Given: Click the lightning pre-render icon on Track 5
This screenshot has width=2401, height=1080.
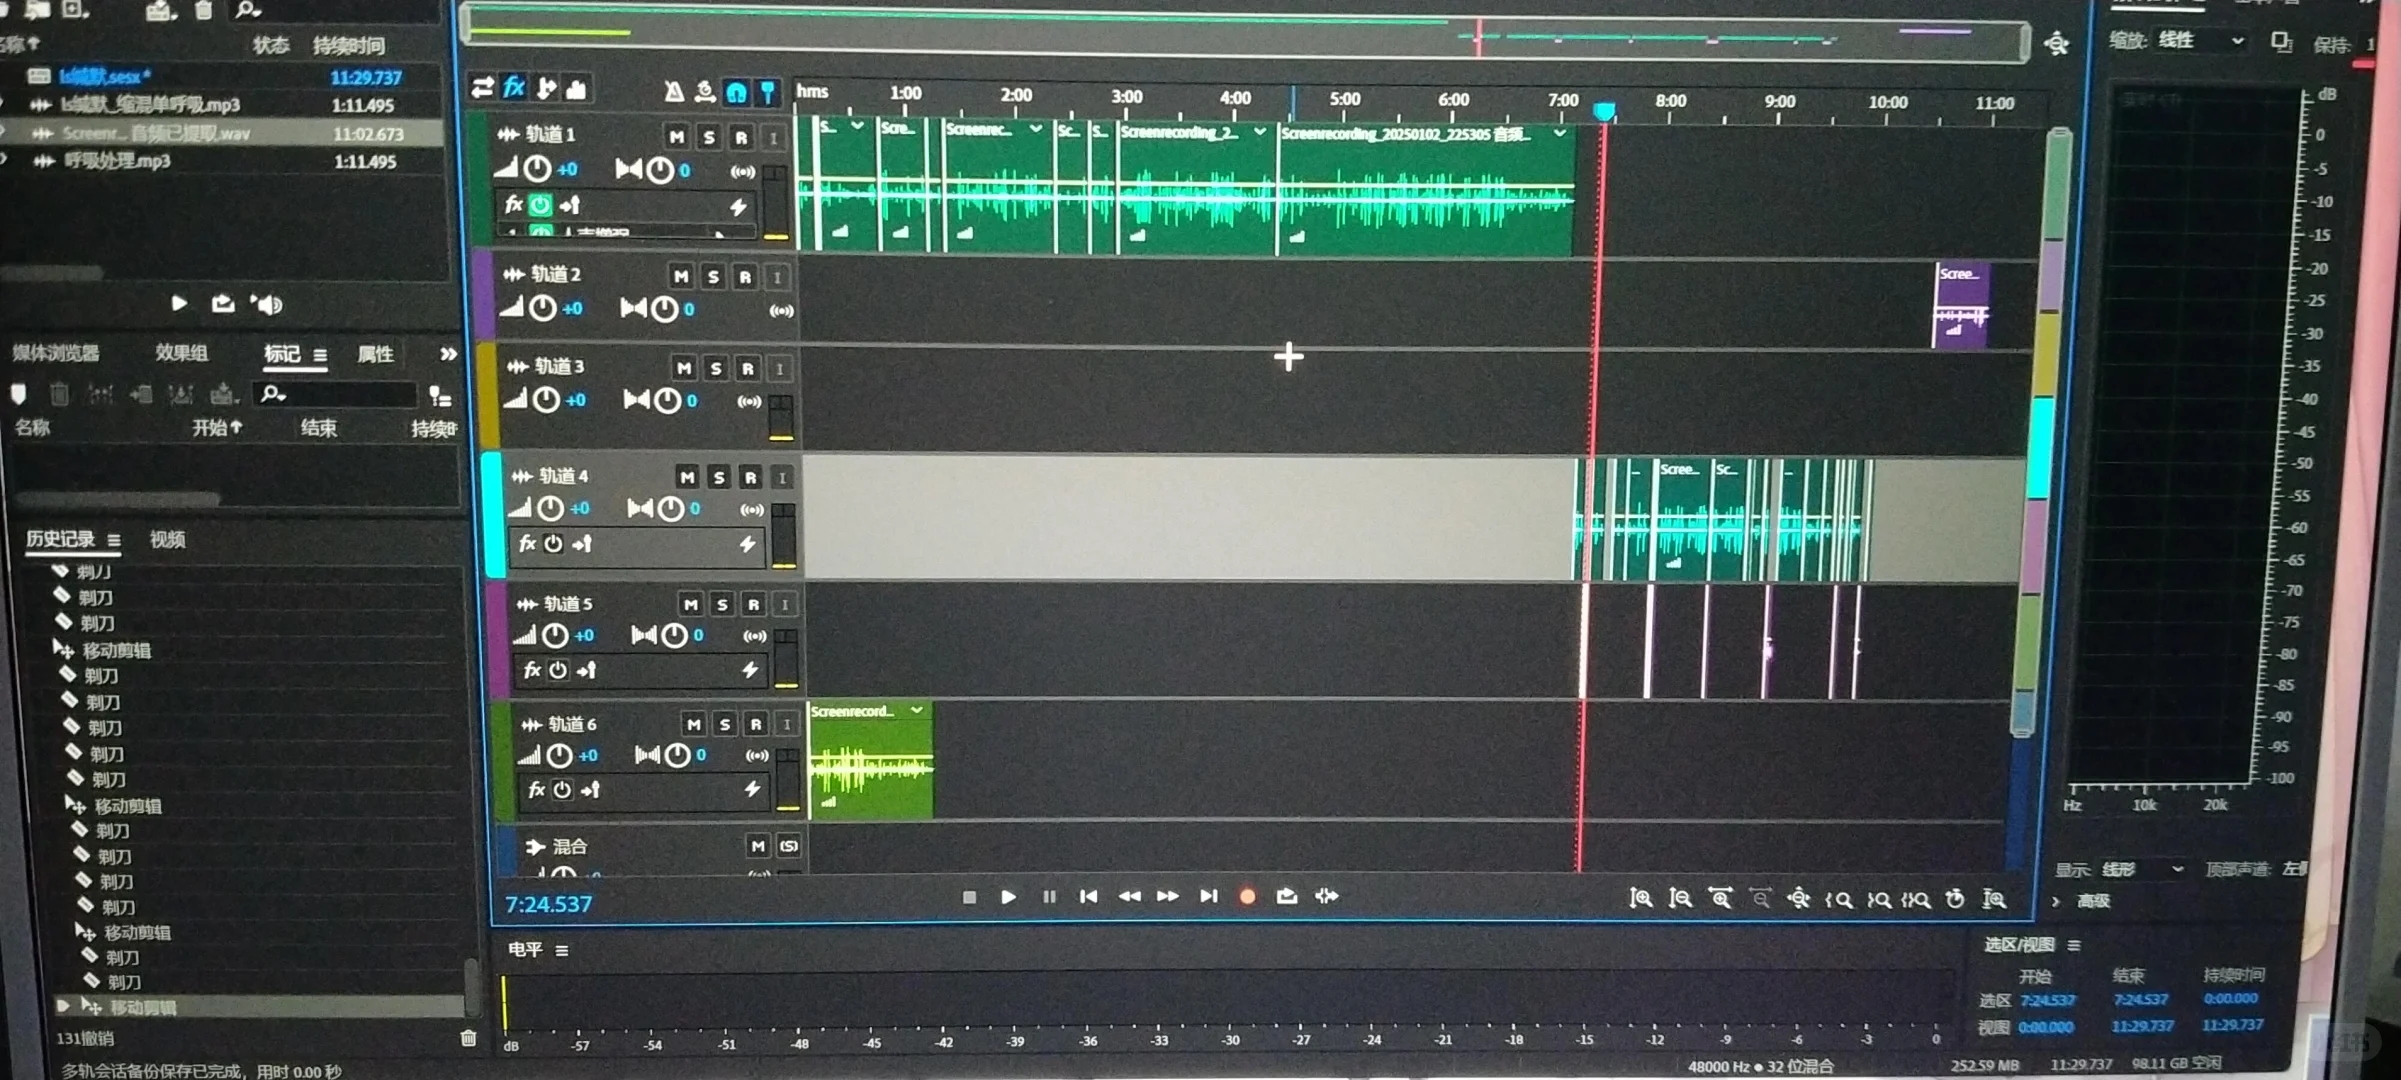Looking at the screenshot, I should tap(750, 671).
